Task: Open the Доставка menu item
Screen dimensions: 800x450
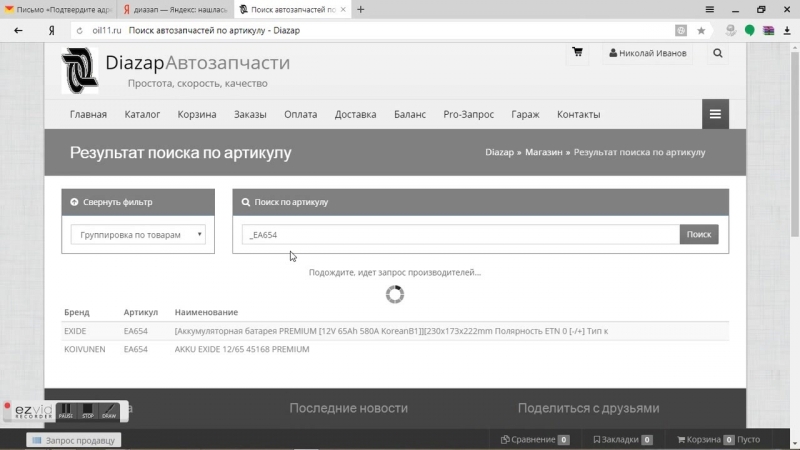Action: [x=356, y=114]
